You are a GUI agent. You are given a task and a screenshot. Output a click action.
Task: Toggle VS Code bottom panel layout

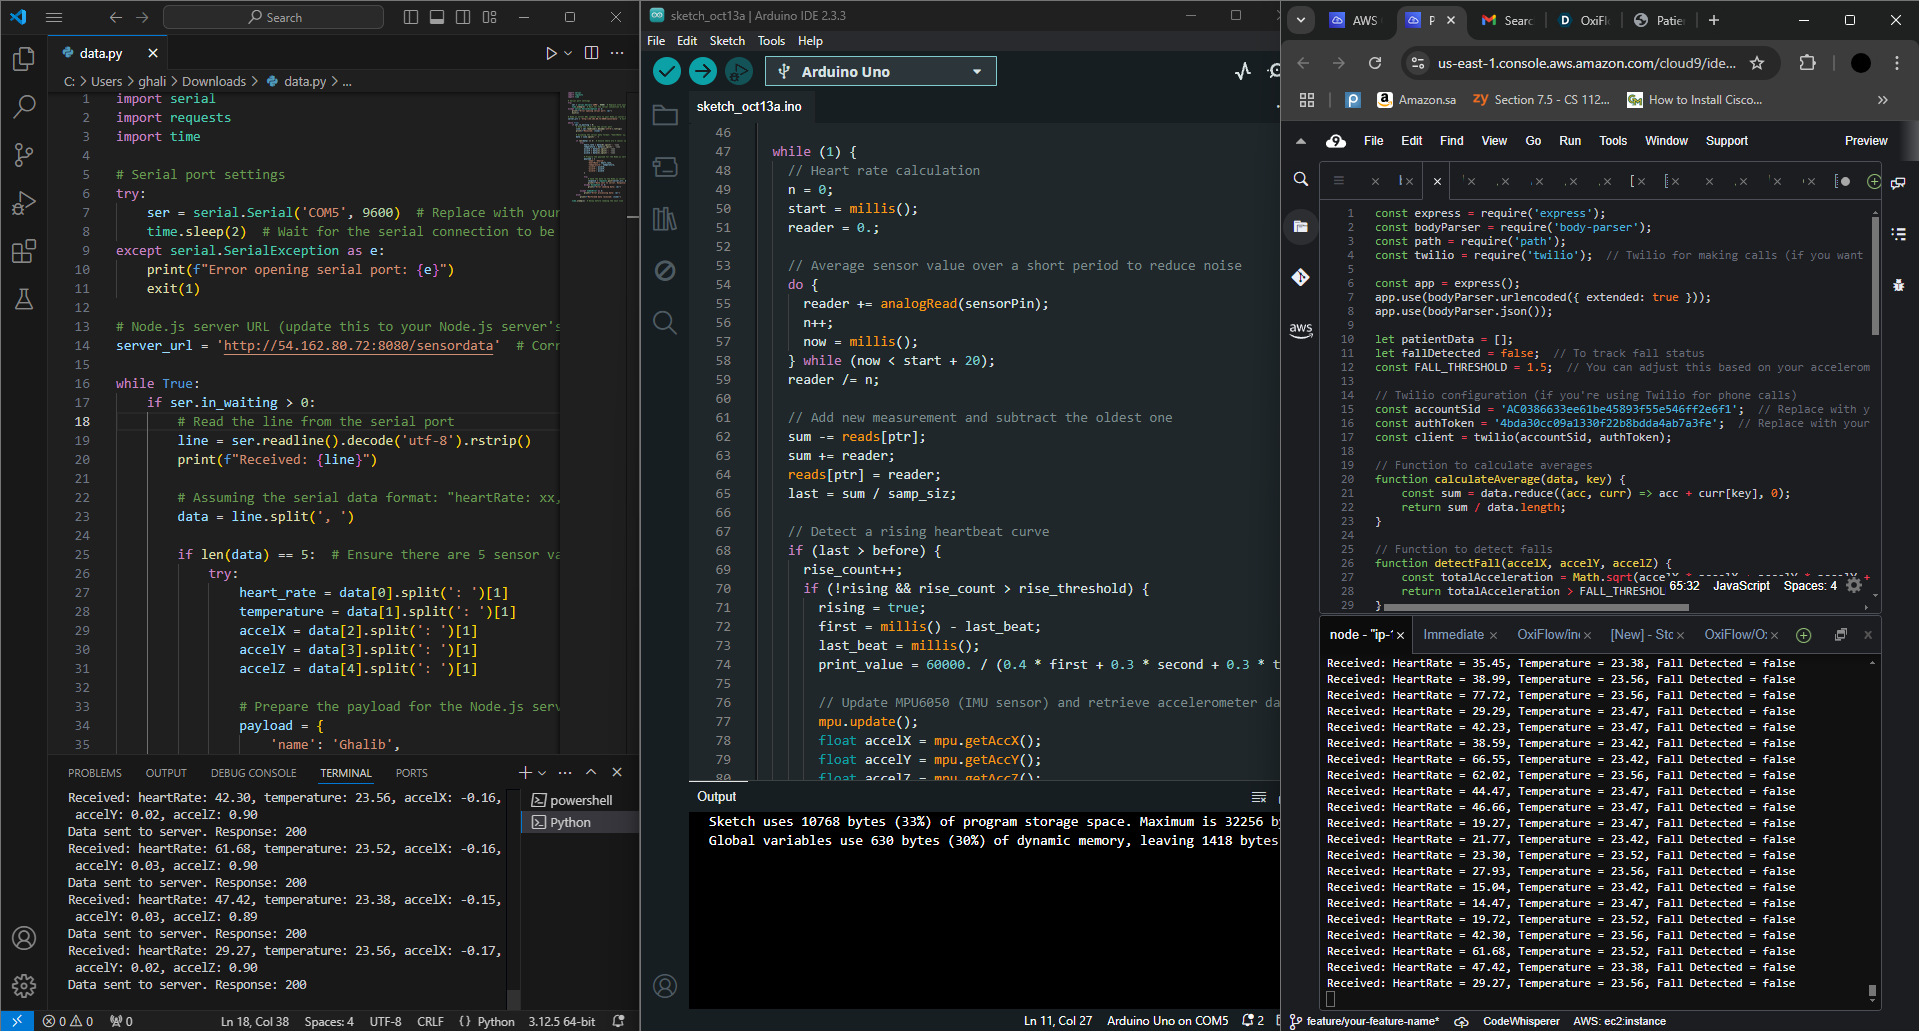[437, 17]
